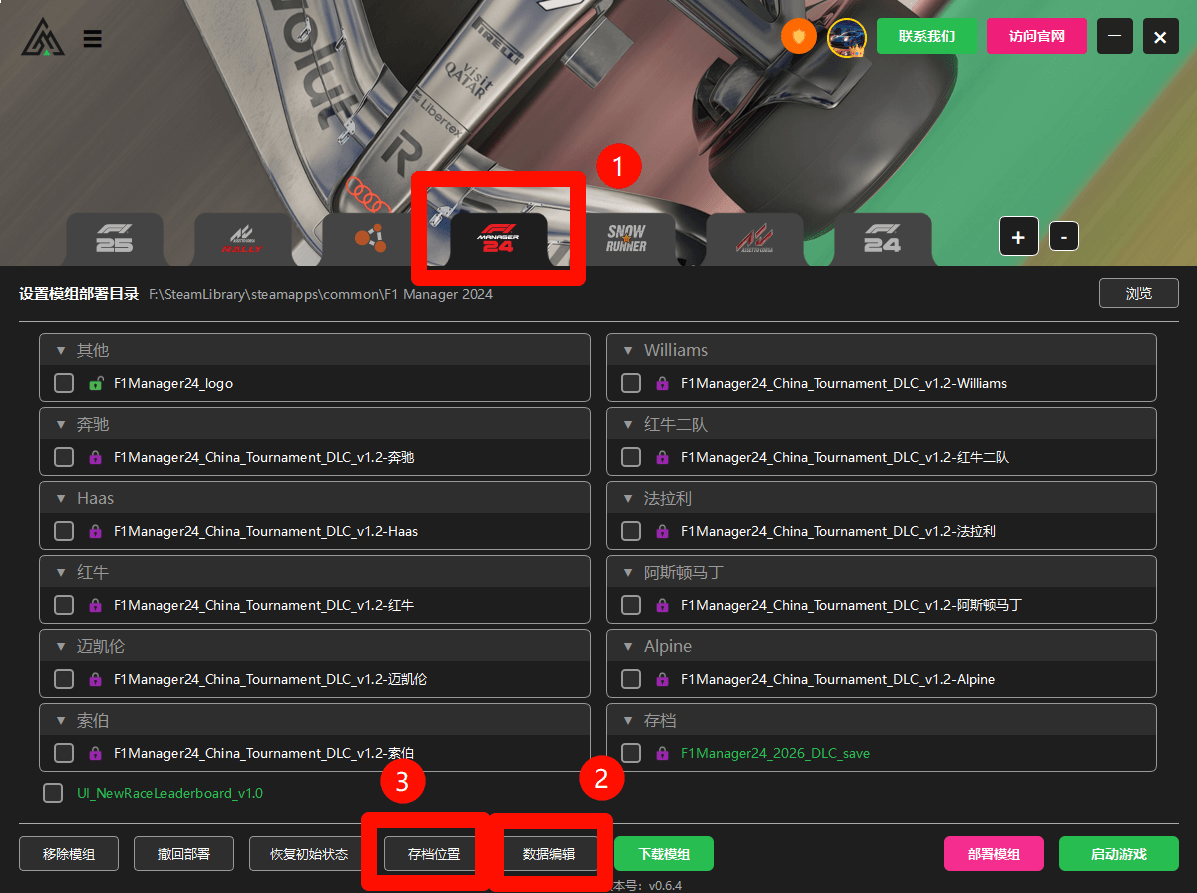Click purple lock icon of 迈凯伦 mod
The height and width of the screenshot is (893, 1197).
tap(95, 679)
